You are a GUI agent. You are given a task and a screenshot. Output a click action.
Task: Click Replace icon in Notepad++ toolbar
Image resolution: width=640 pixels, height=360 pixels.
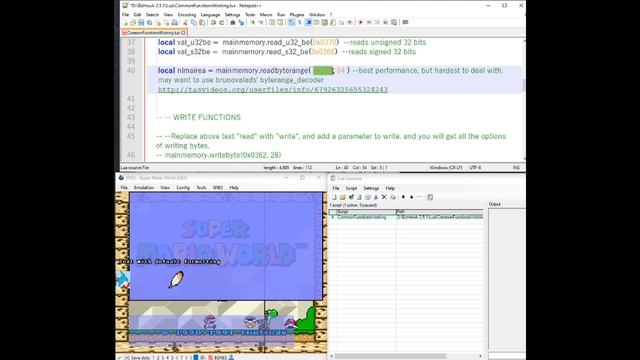[241, 22]
